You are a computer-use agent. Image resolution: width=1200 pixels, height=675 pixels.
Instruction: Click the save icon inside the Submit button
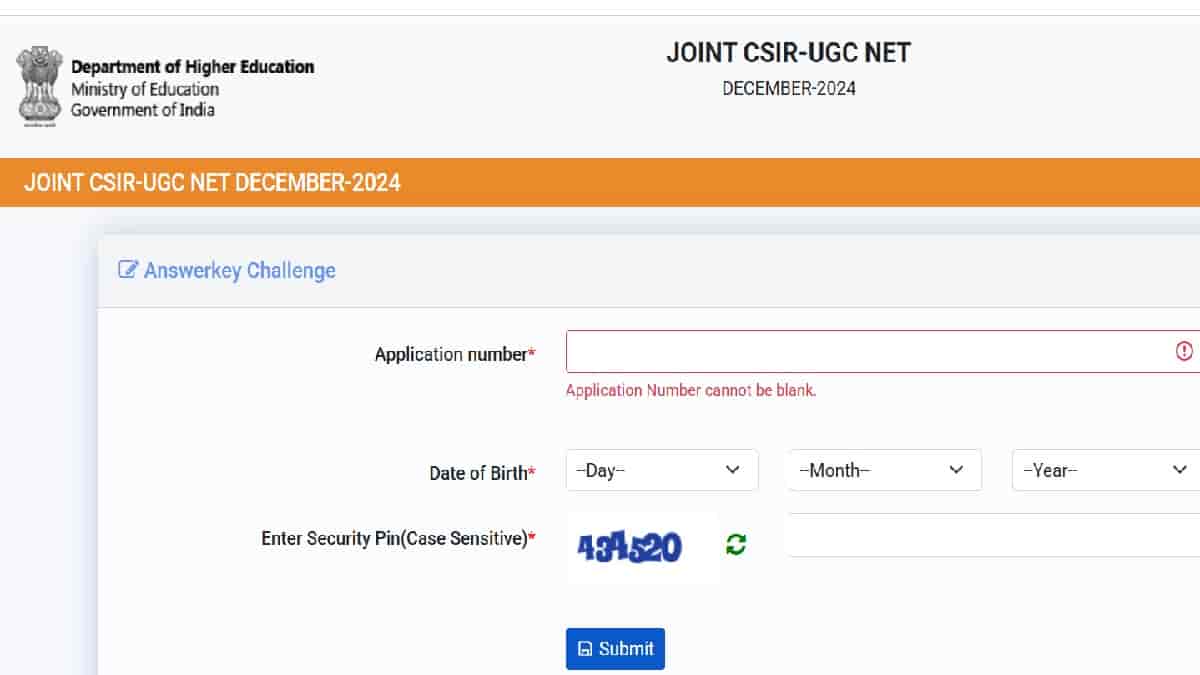coord(585,648)
